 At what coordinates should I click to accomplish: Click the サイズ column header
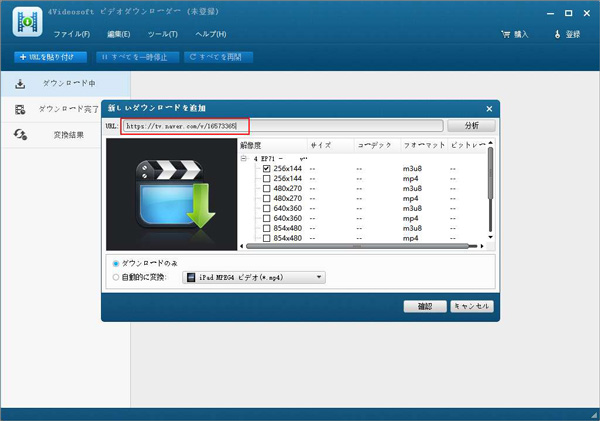coord(331,145)
